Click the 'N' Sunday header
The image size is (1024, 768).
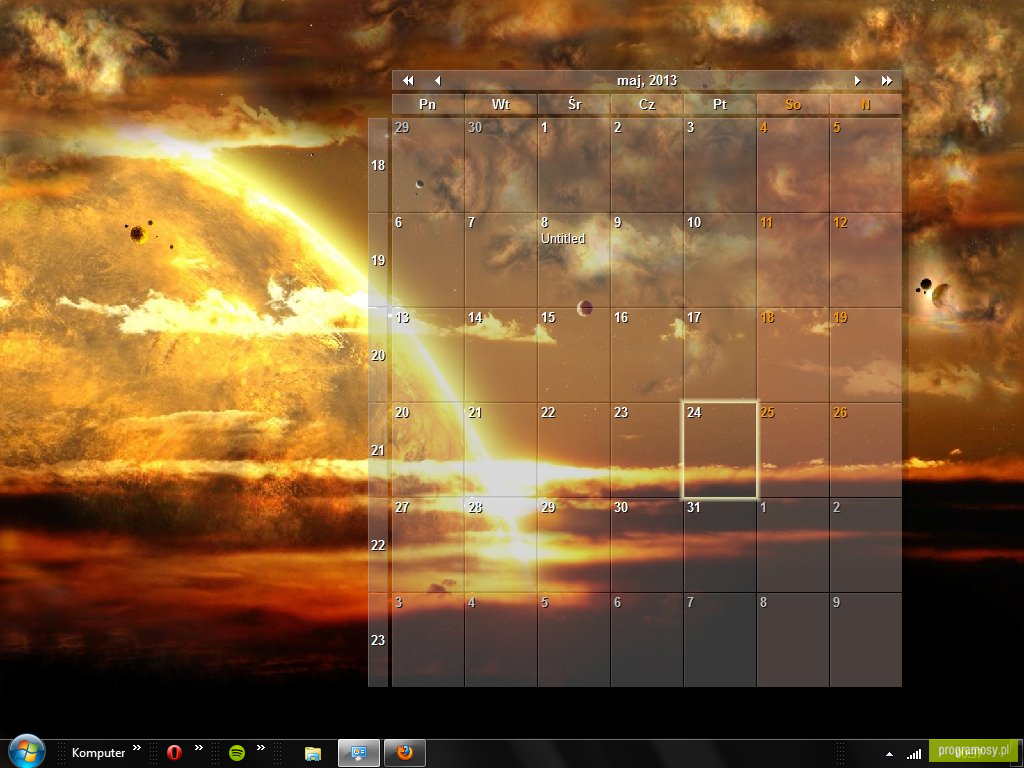pos(865,104)
